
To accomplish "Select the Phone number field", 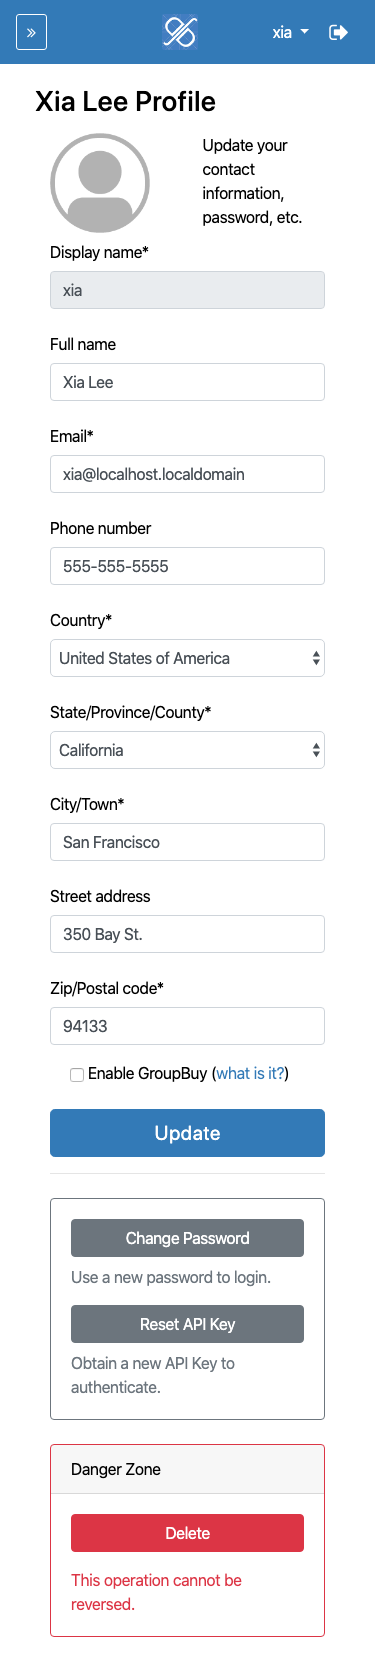I will 187,566.
